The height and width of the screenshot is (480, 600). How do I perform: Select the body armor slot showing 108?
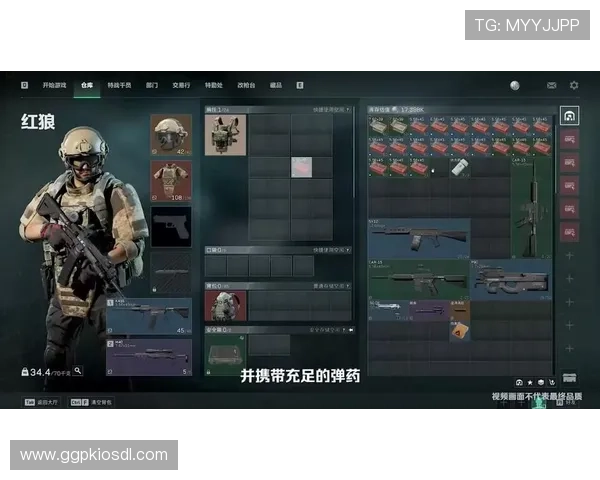[x=171, y=181]
